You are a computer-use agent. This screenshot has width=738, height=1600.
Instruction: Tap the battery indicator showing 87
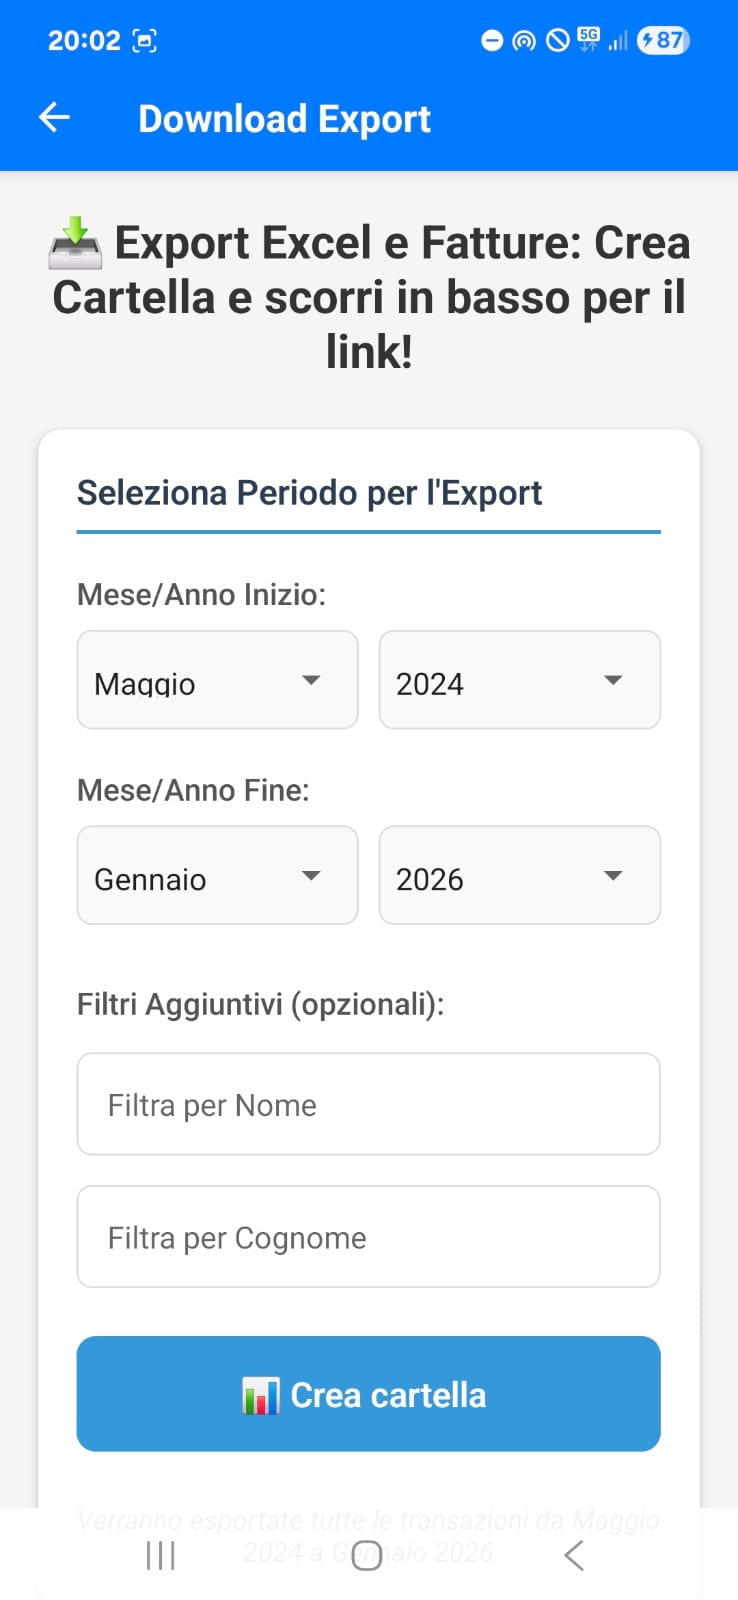pos(663,40)
